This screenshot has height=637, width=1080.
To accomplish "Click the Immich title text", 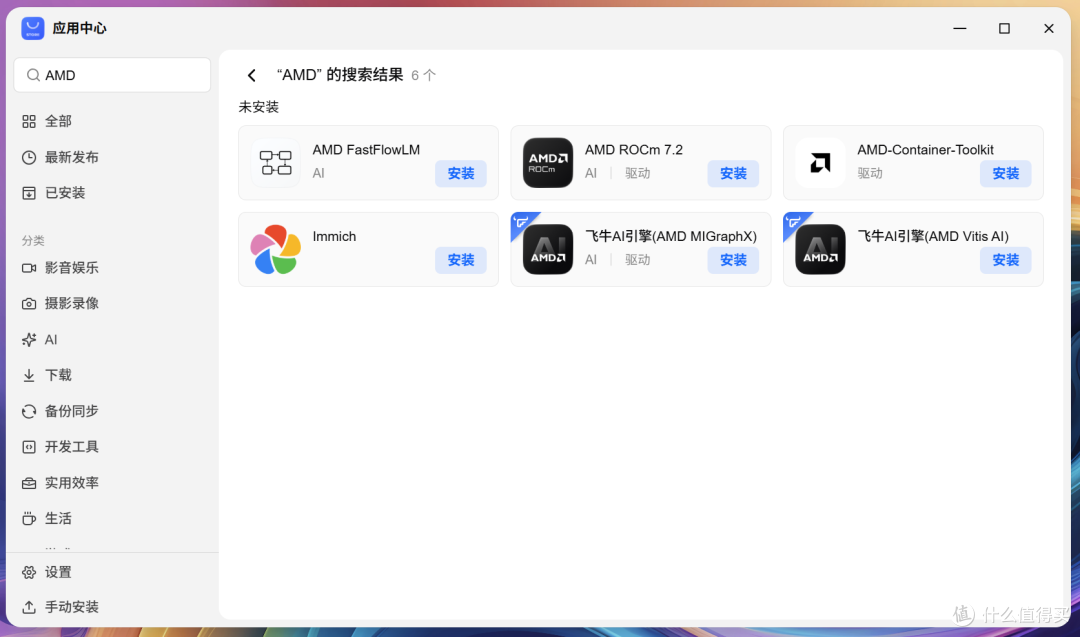I will [x=334, y=237].
